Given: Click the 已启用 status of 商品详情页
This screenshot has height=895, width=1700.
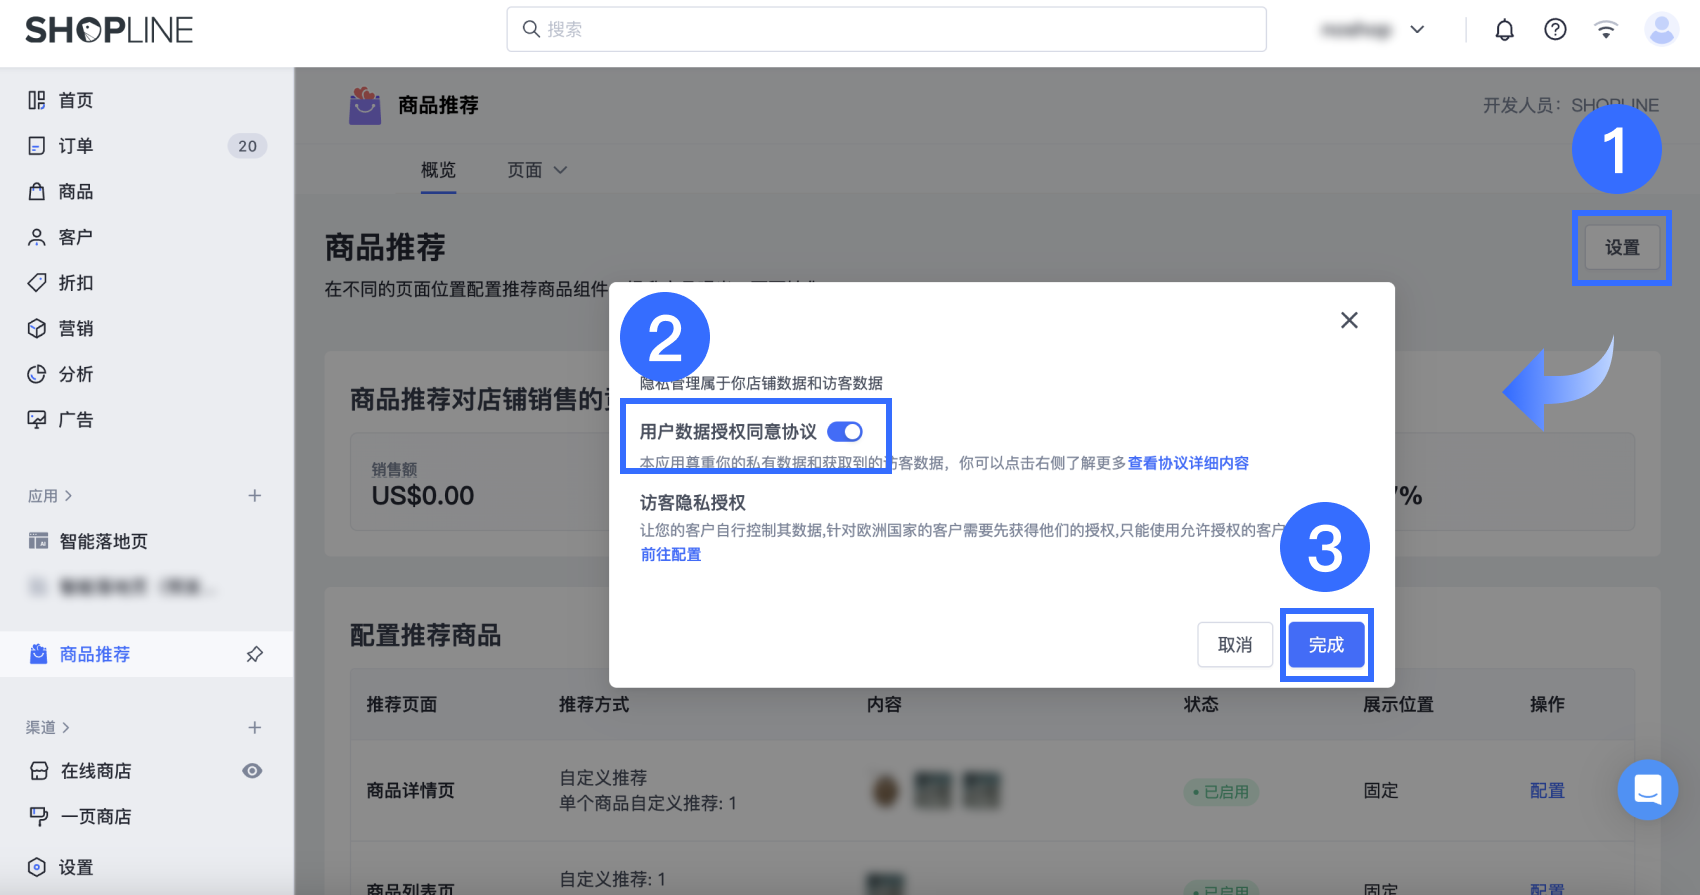Looking at the screenshot, I should [x=1221, y=792].
